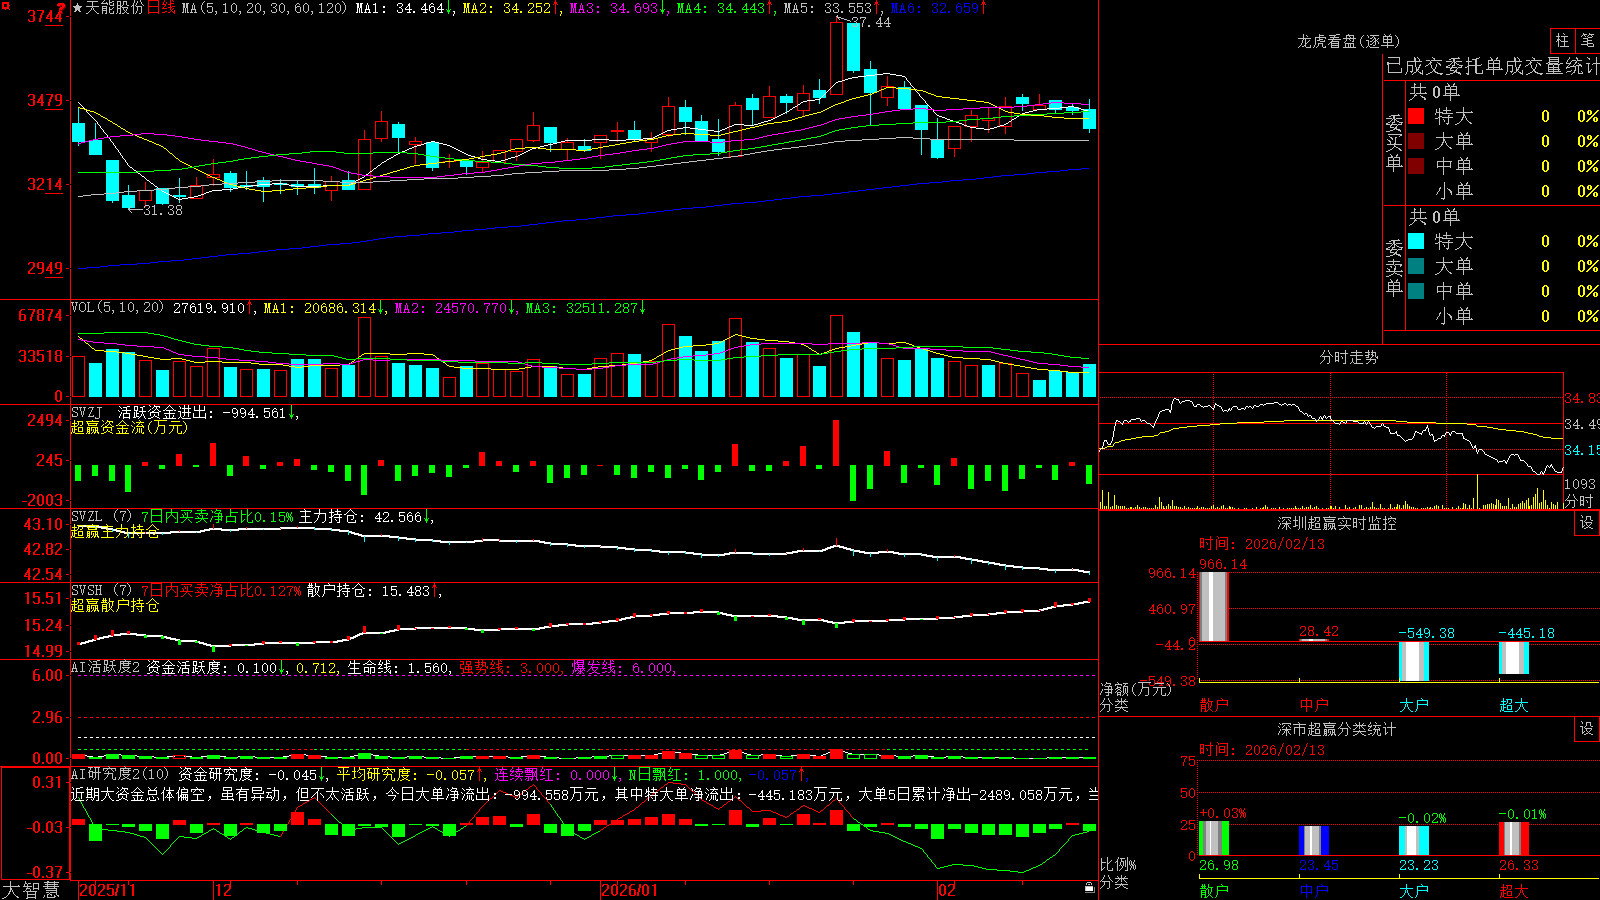Click the 分时走势 panel title
1600x900 pixels.
point(1348,357)
